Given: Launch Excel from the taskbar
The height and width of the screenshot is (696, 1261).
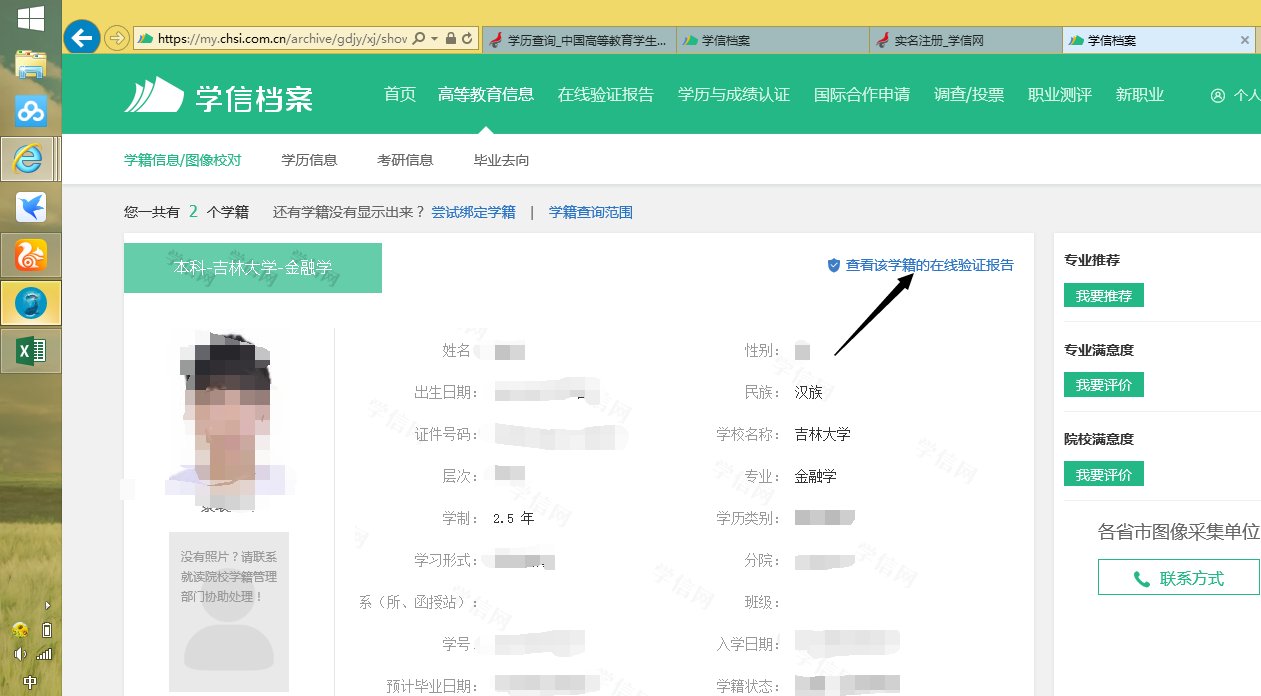Looking at the screenshot, I should tap(31, 351).
